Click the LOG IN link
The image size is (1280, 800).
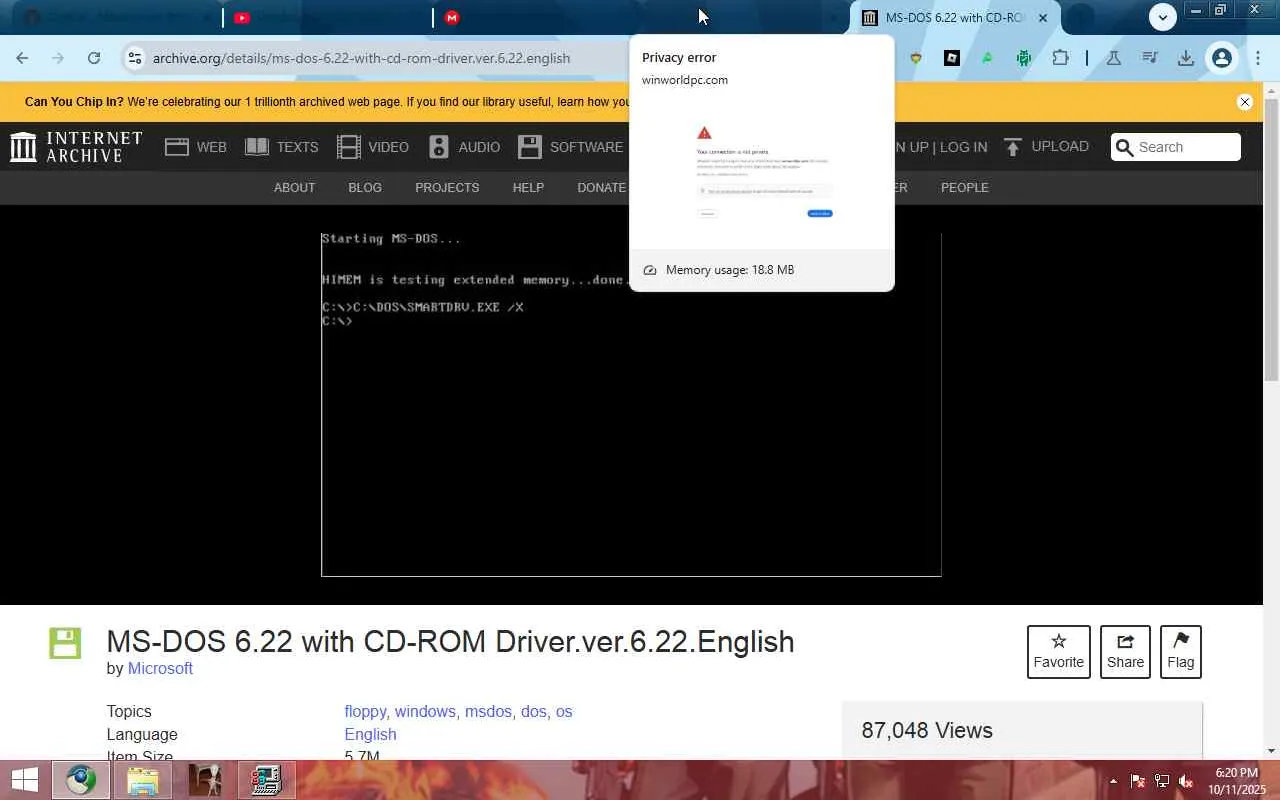(963, 147)
